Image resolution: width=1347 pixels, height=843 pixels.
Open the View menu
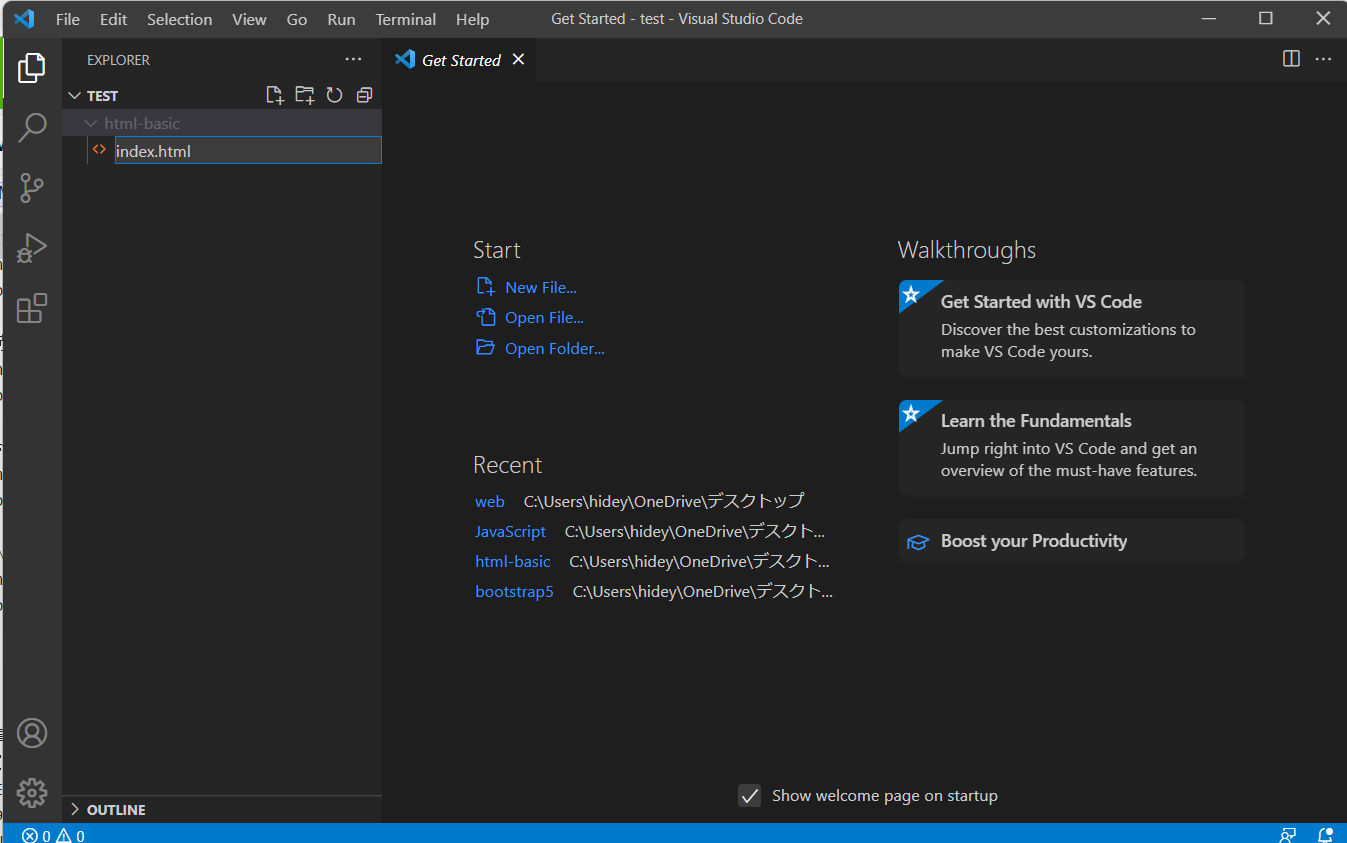(249, 19)
